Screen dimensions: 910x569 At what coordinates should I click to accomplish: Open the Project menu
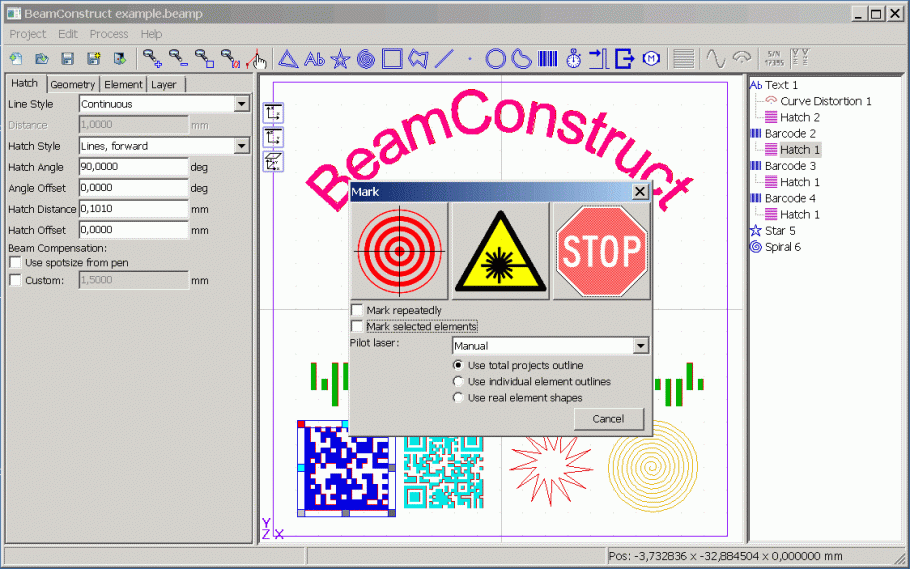[x=27, y=34]
